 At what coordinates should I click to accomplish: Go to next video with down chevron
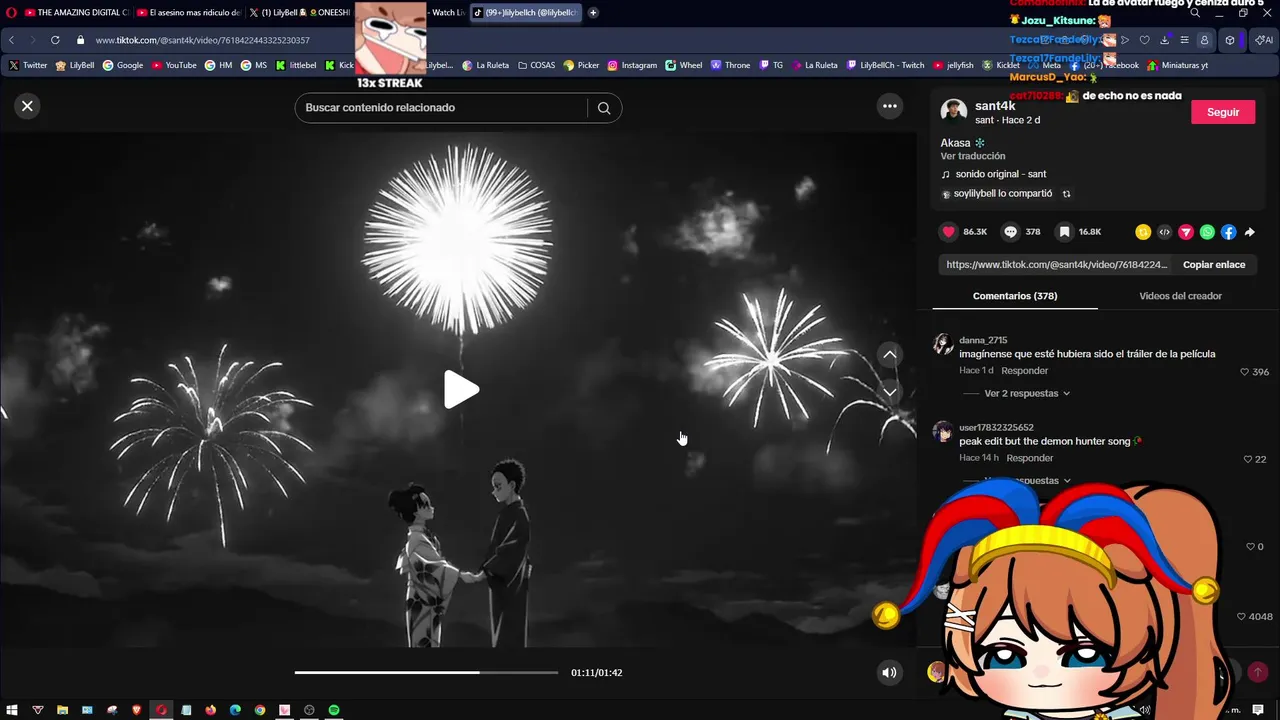click(890, 392)
